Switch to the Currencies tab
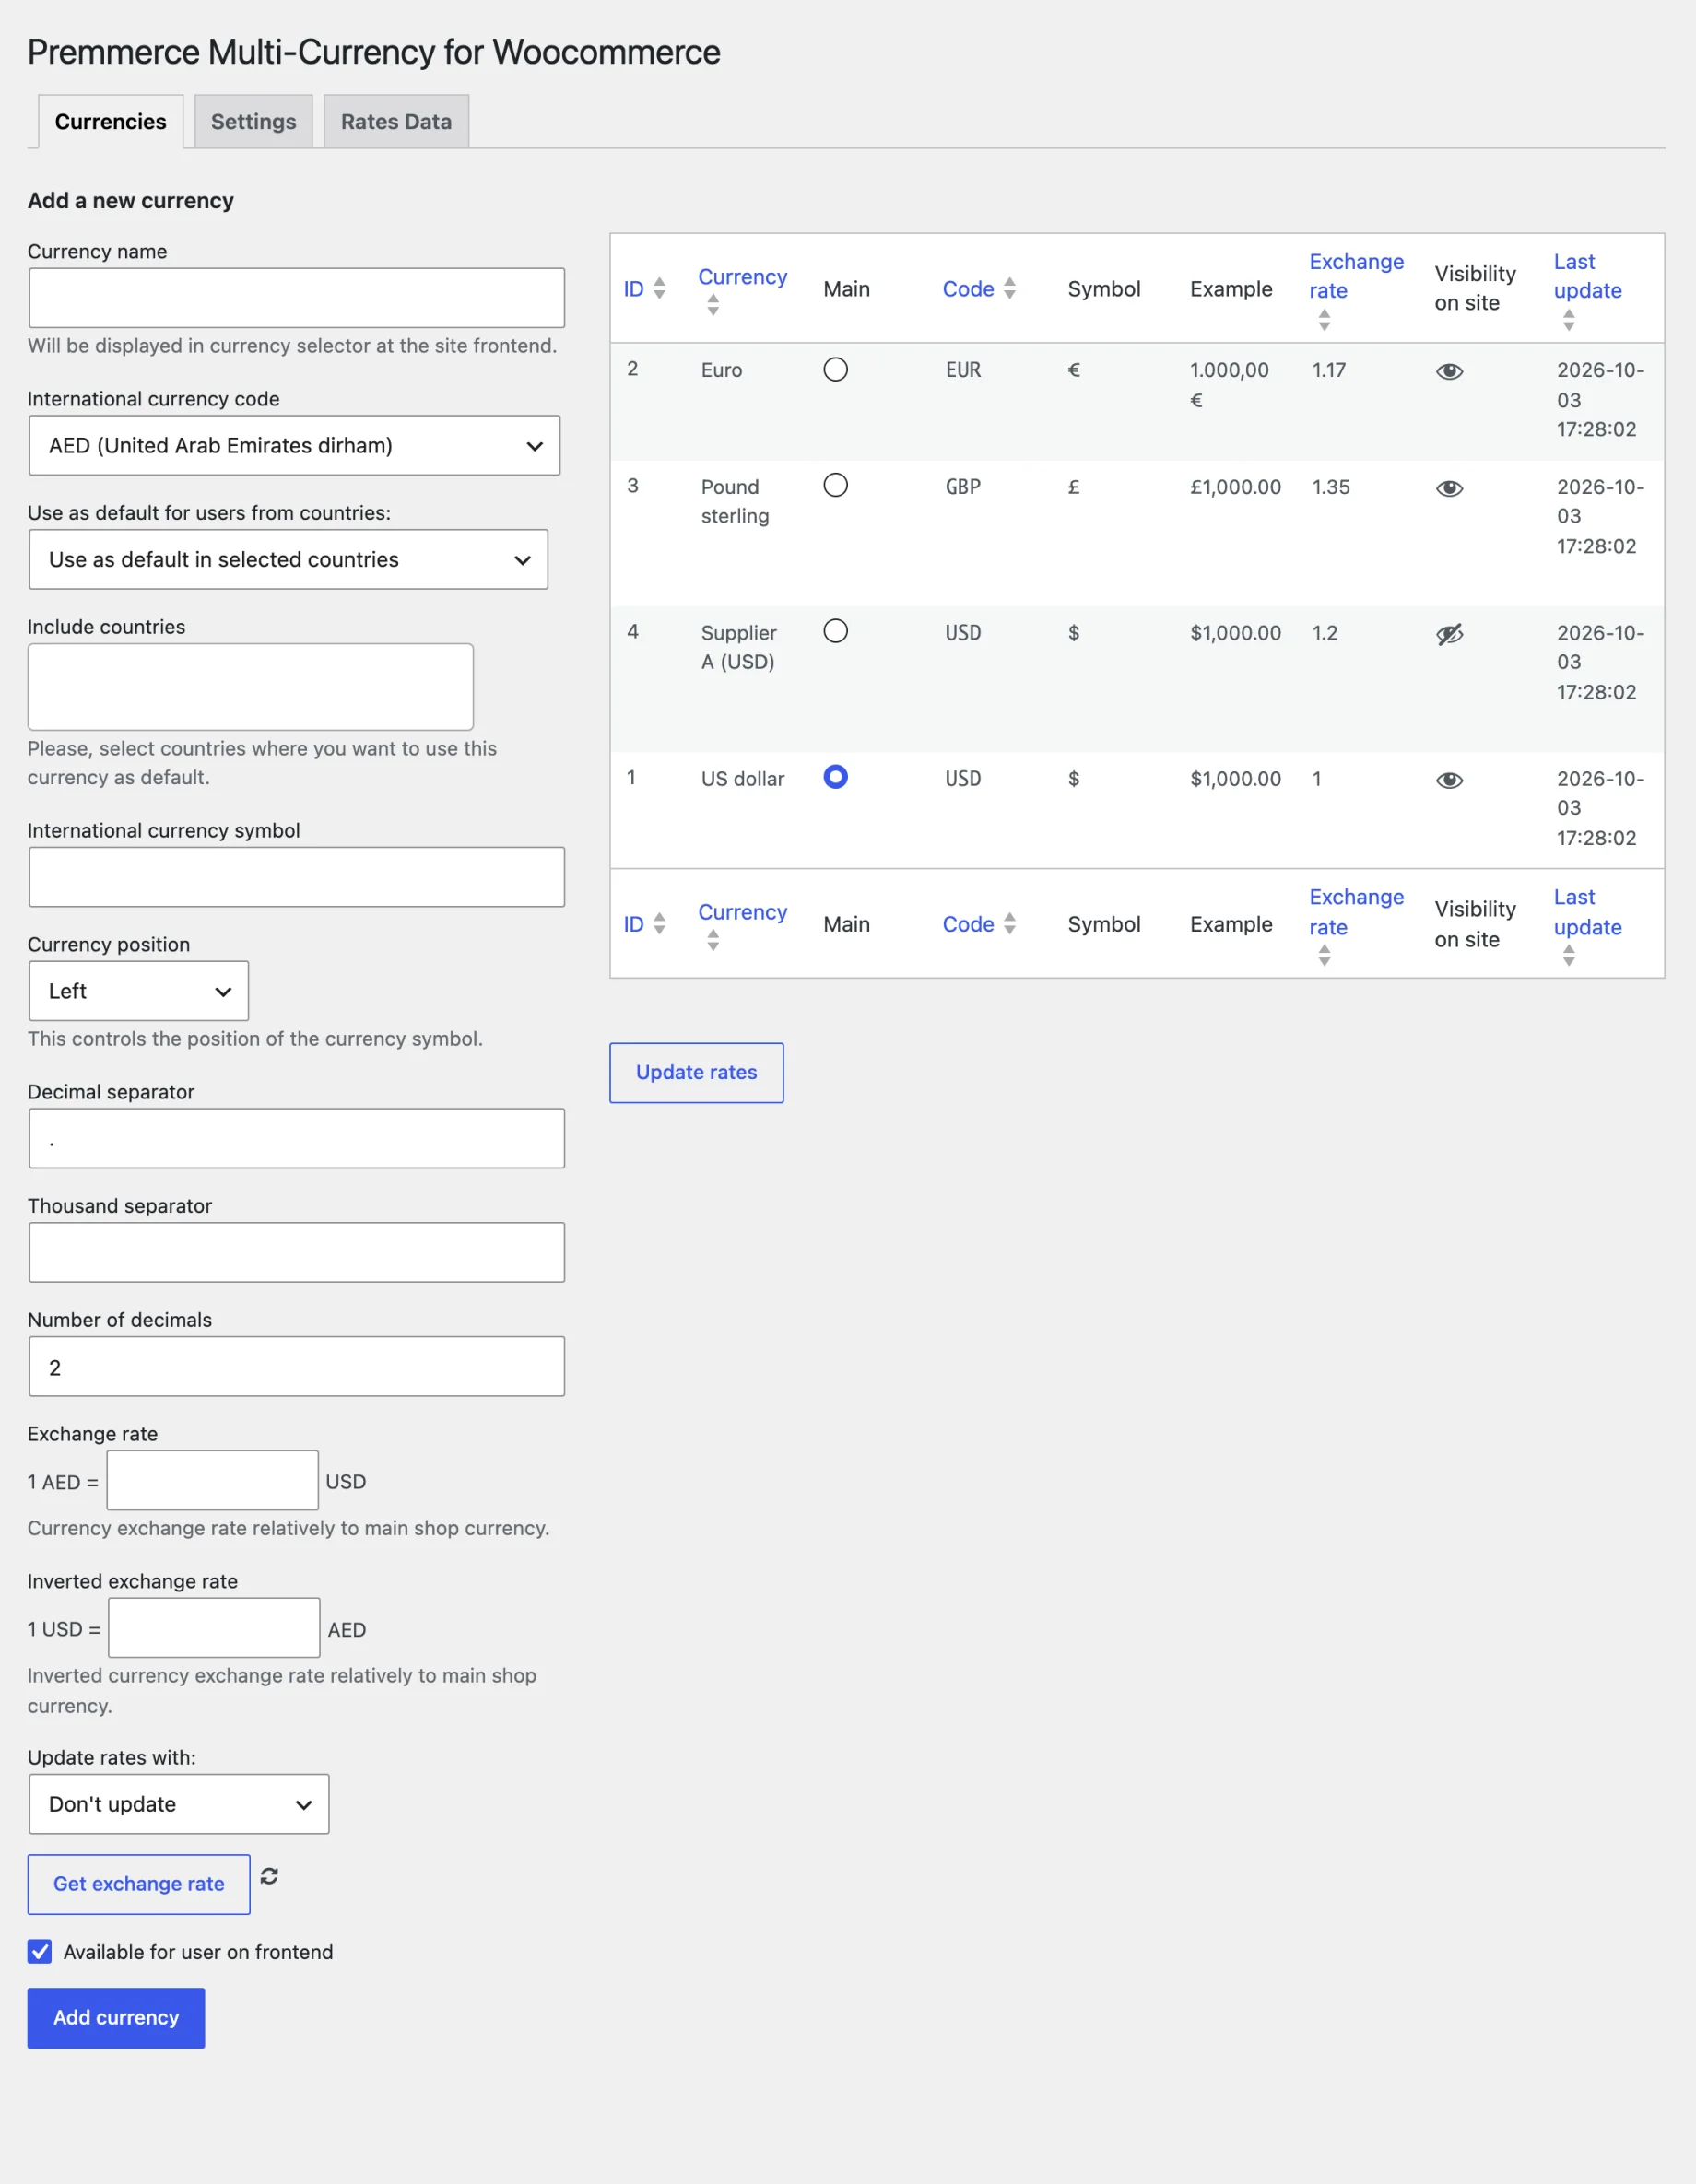 [111, 122]
